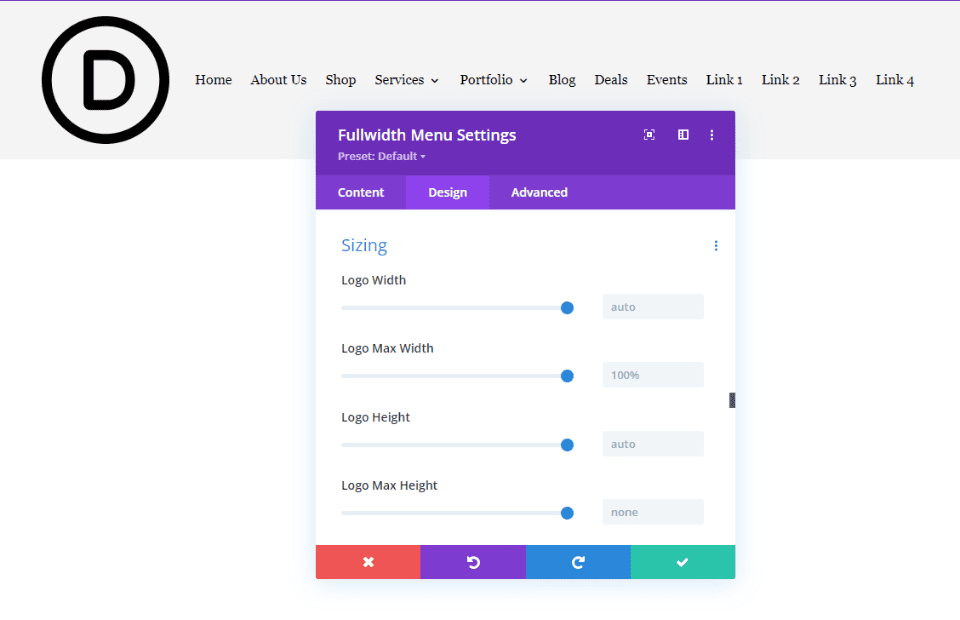
Task: Open the Blog menu item
Action: [x=561, y=80]
